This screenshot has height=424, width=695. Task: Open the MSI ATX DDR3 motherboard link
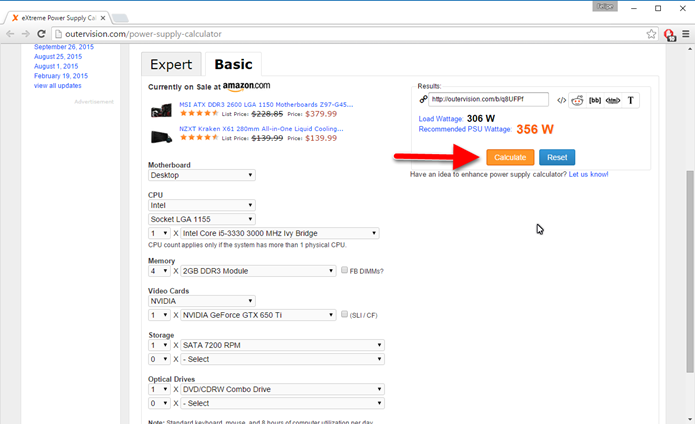[x=266, y=105]
